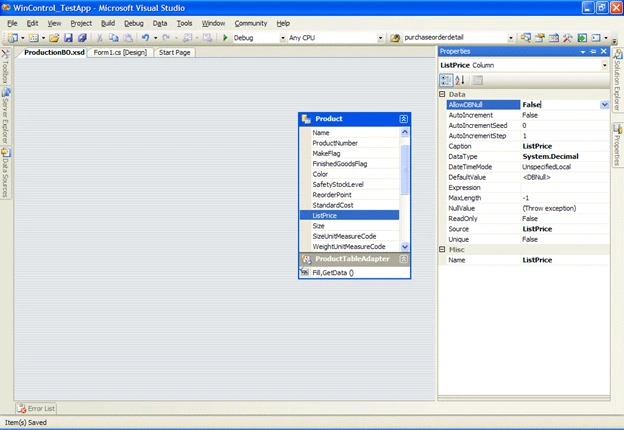
Task: Click the Redo arrow icon
Action: pos(166,38)
